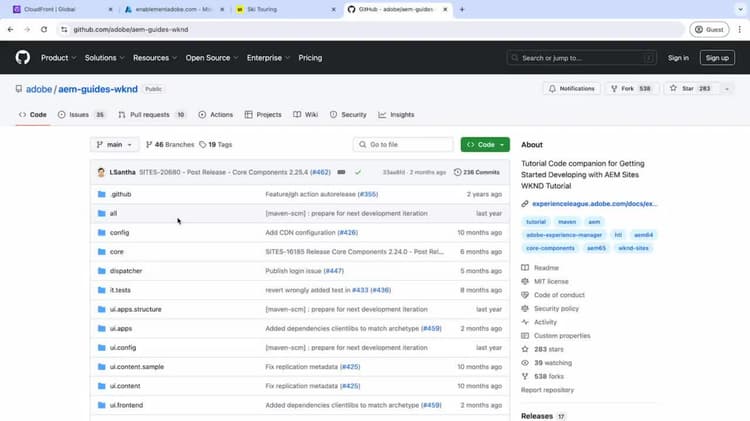
Task: Open the Activity link
Action: [545, 322]
